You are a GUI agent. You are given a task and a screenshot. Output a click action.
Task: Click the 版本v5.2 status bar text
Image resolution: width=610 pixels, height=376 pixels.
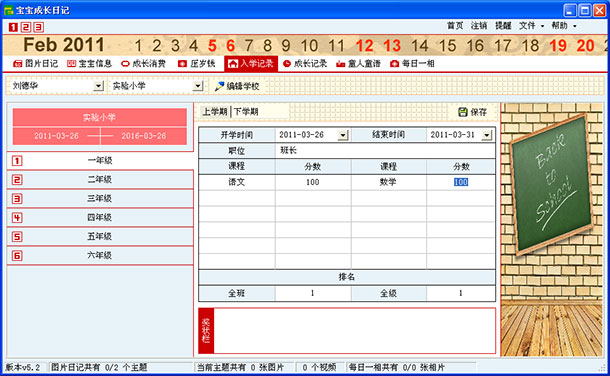click(23, 367)
